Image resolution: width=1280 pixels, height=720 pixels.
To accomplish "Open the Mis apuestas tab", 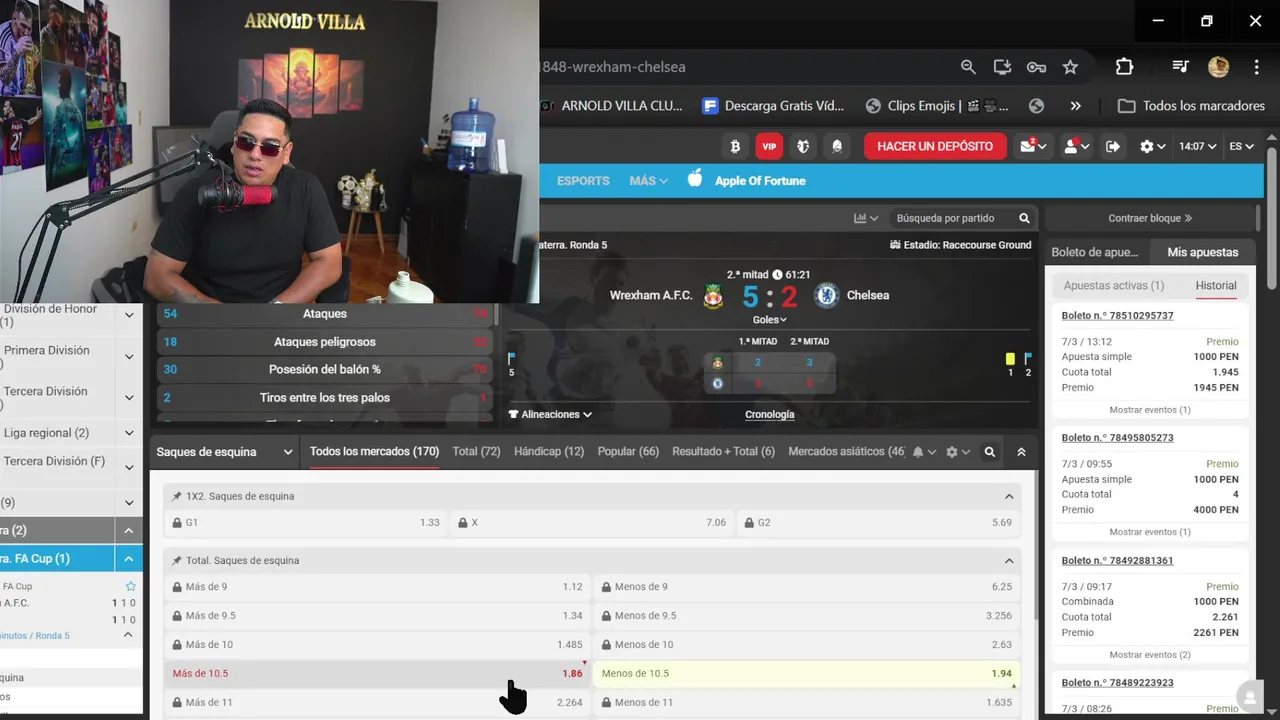I will tap(1203, 252).
